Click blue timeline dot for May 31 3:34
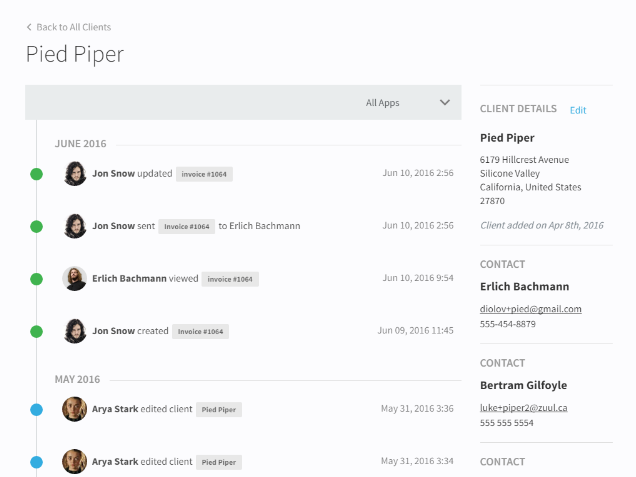This screenshot has height=477, width=636. click(37, 462)
